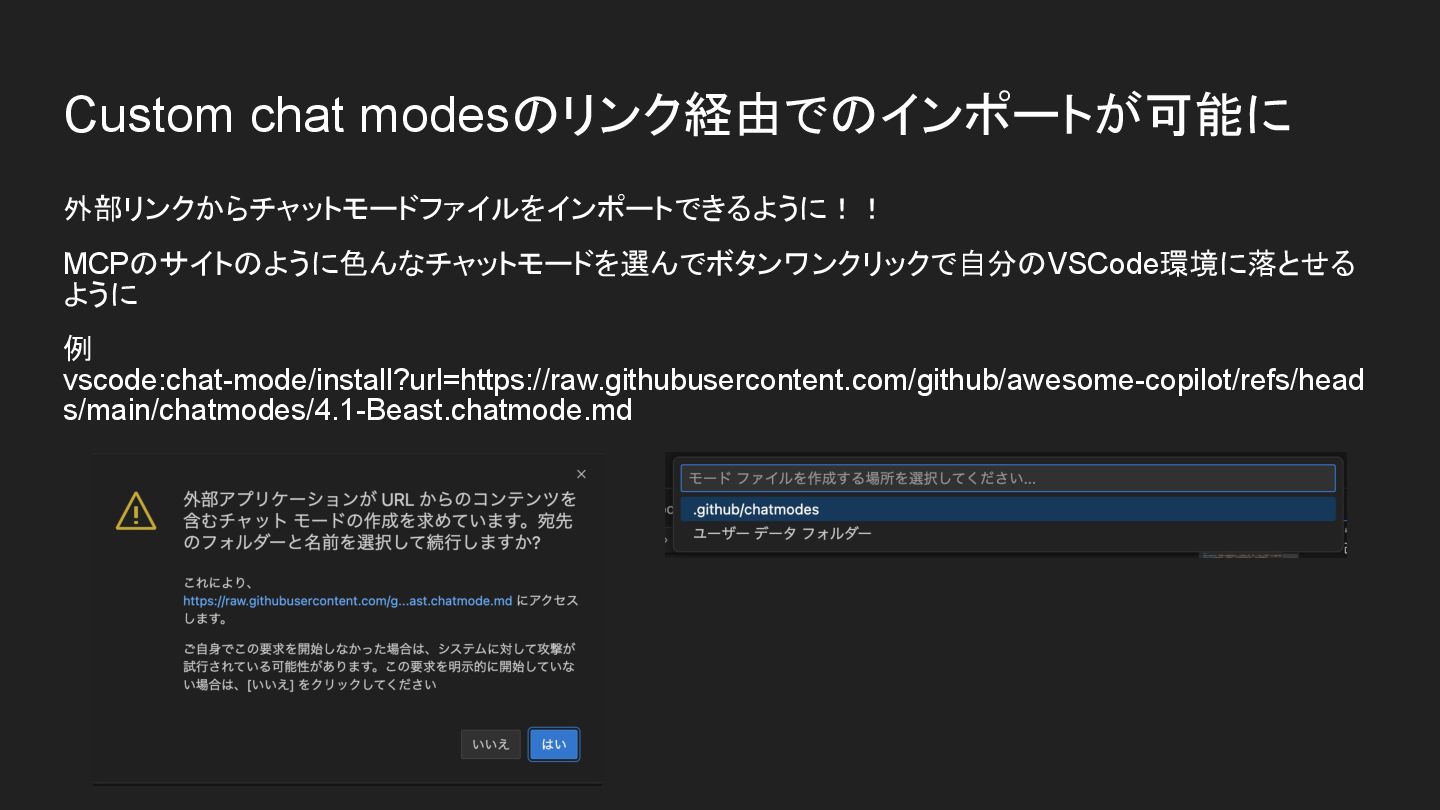Screen dimensions: 1440x810
Task: Close the external application warning dialog
Action: pyautogui.click(x=581, y=474)
